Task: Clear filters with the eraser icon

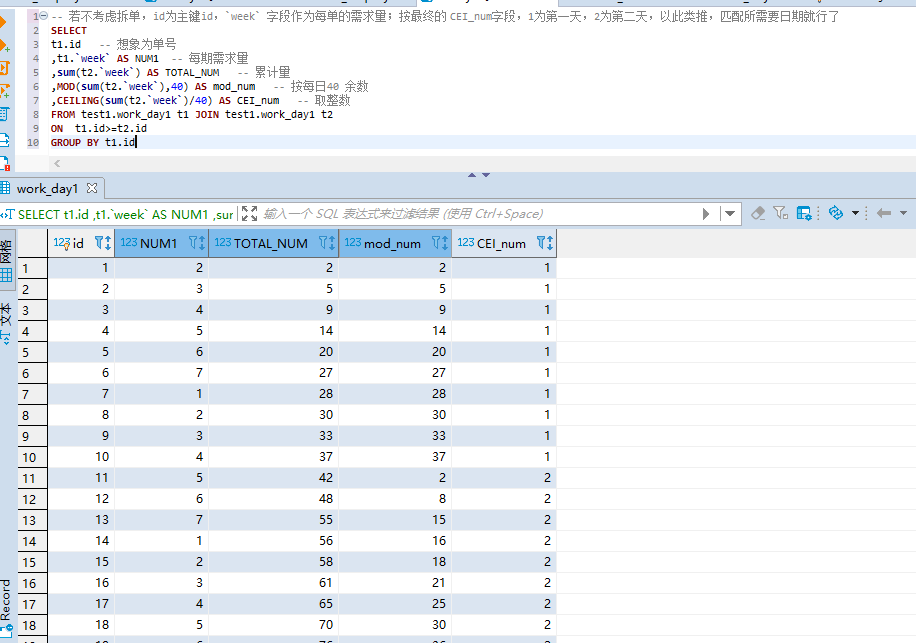Action: point(758,213)
